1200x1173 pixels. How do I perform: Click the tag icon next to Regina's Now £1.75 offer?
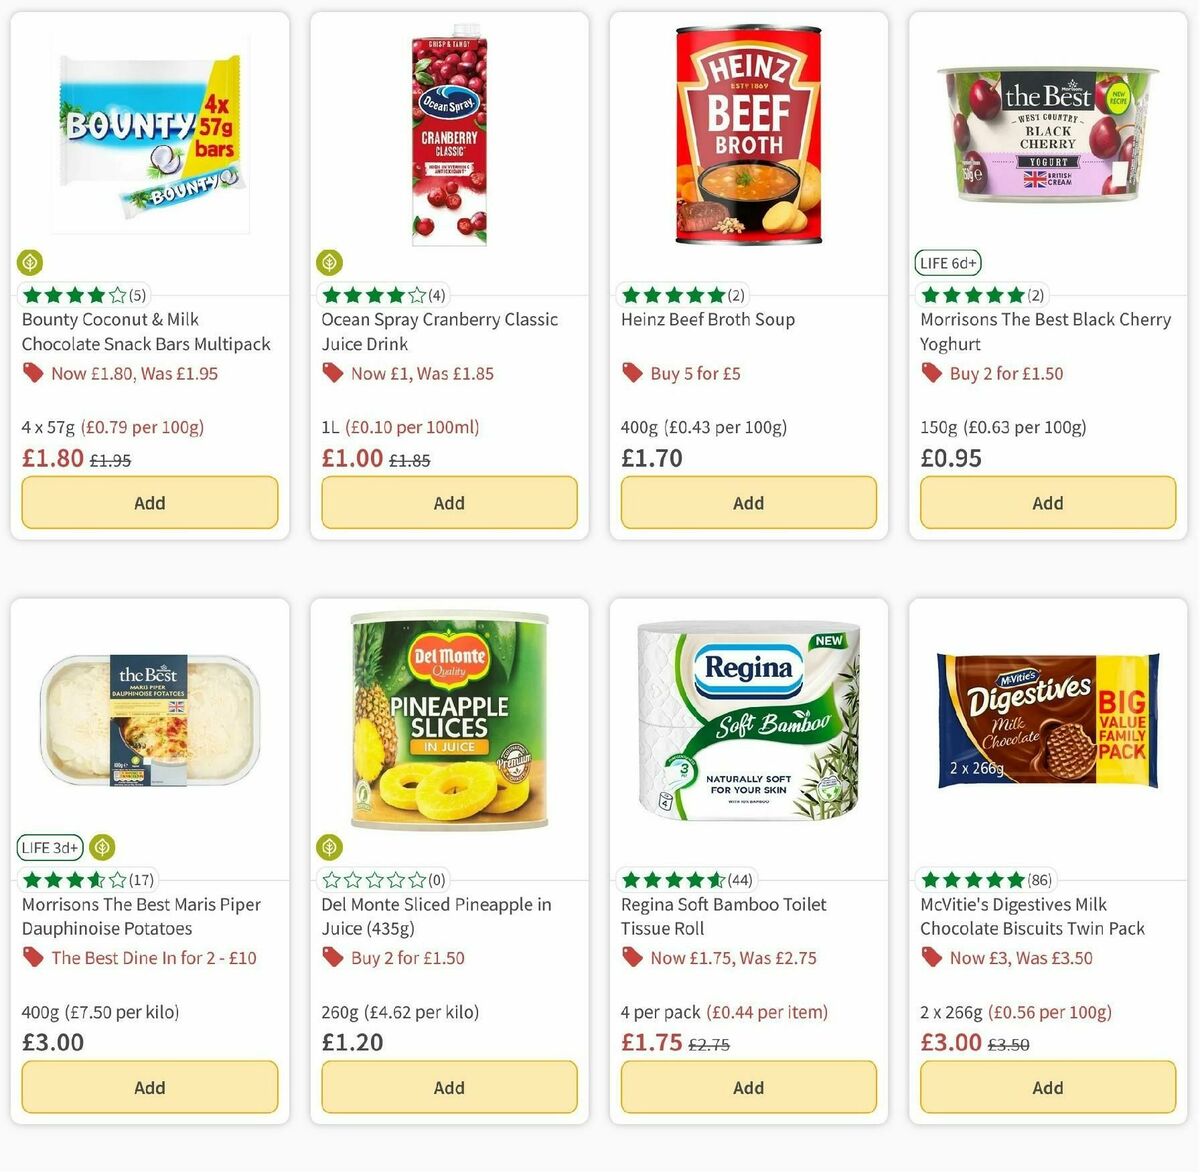pos(632,957)
